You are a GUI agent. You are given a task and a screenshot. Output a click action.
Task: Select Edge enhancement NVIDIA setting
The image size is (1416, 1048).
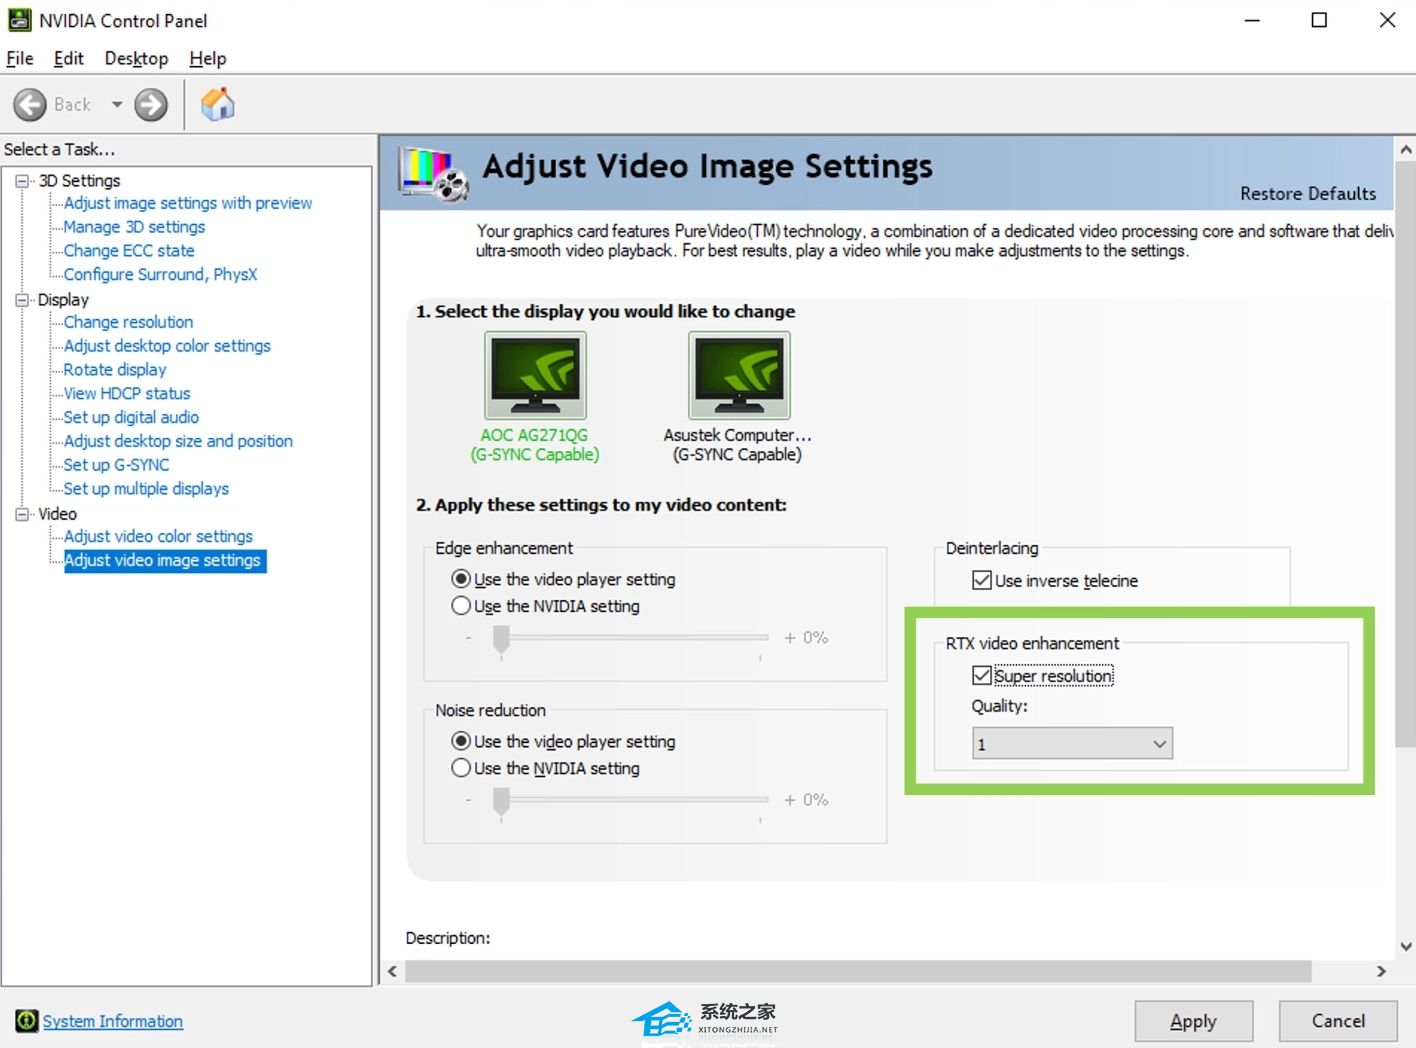pos(461,606)
